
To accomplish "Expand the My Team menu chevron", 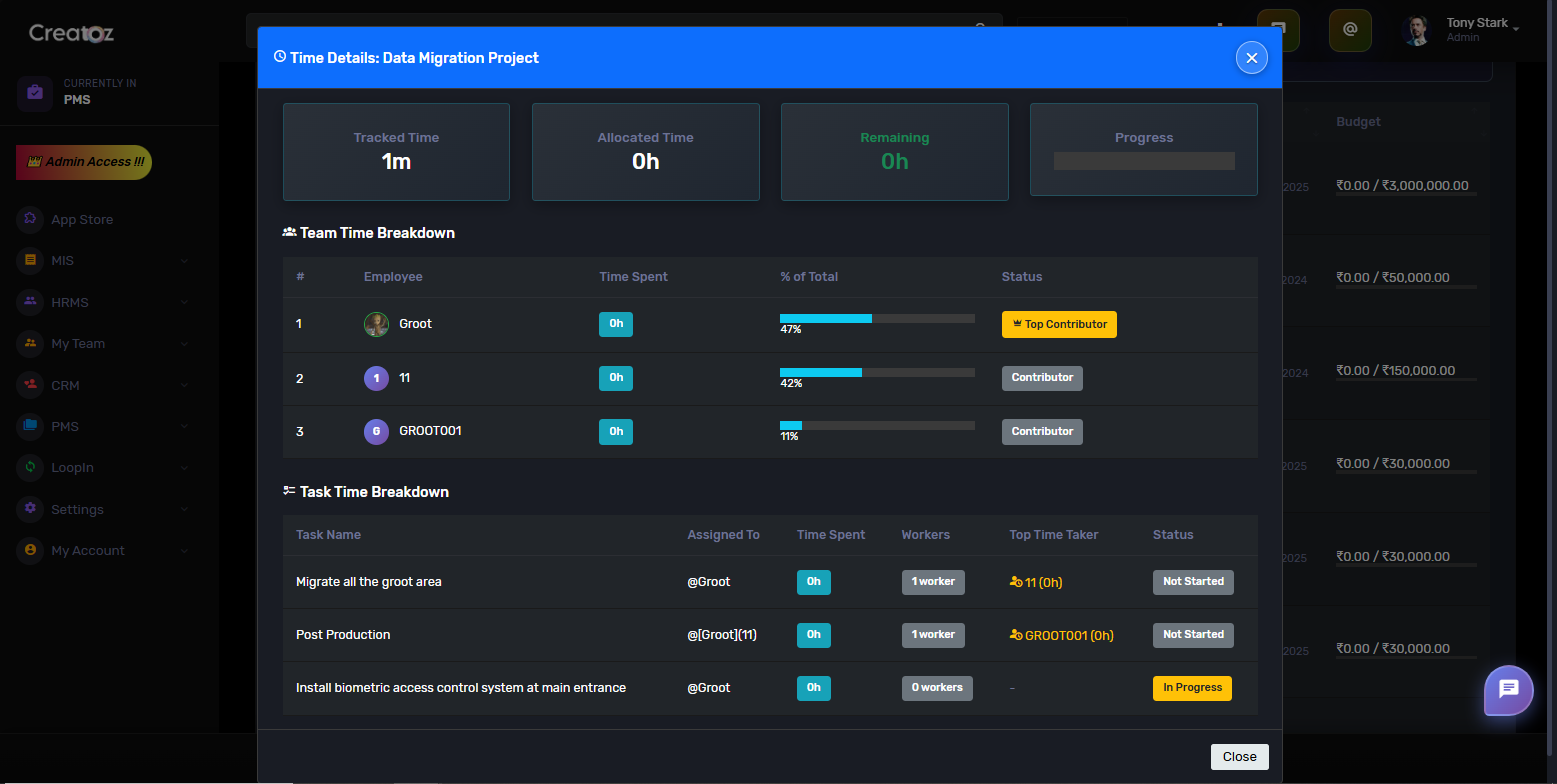I will coord(185,344).
